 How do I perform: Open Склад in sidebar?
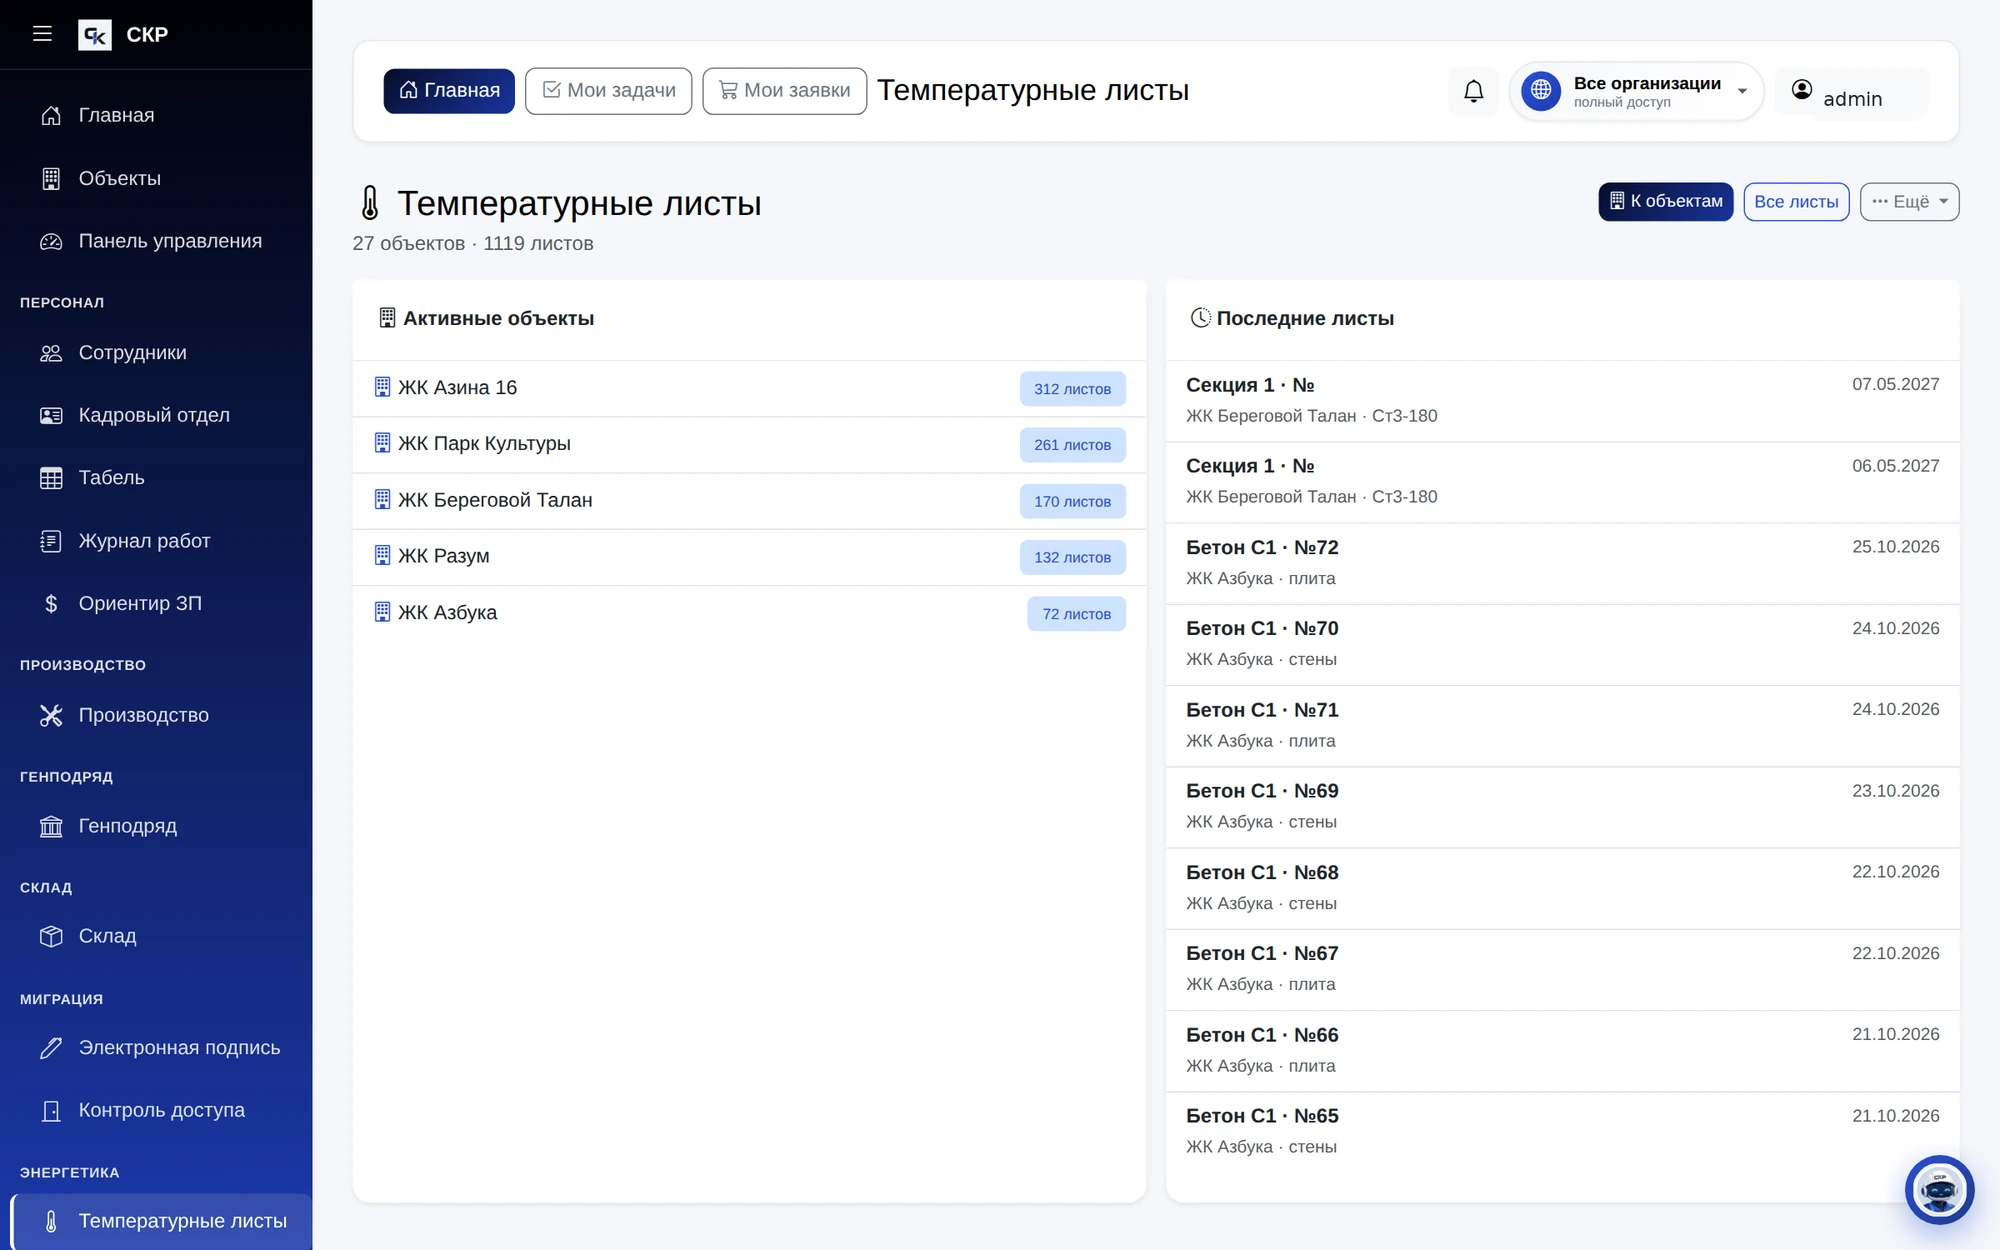point(156,937)
